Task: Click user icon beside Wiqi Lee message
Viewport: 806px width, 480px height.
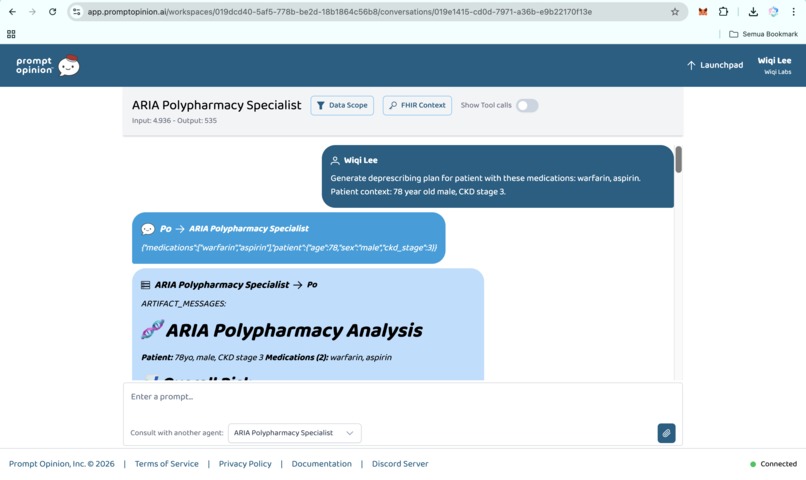Action: [335, 160]
